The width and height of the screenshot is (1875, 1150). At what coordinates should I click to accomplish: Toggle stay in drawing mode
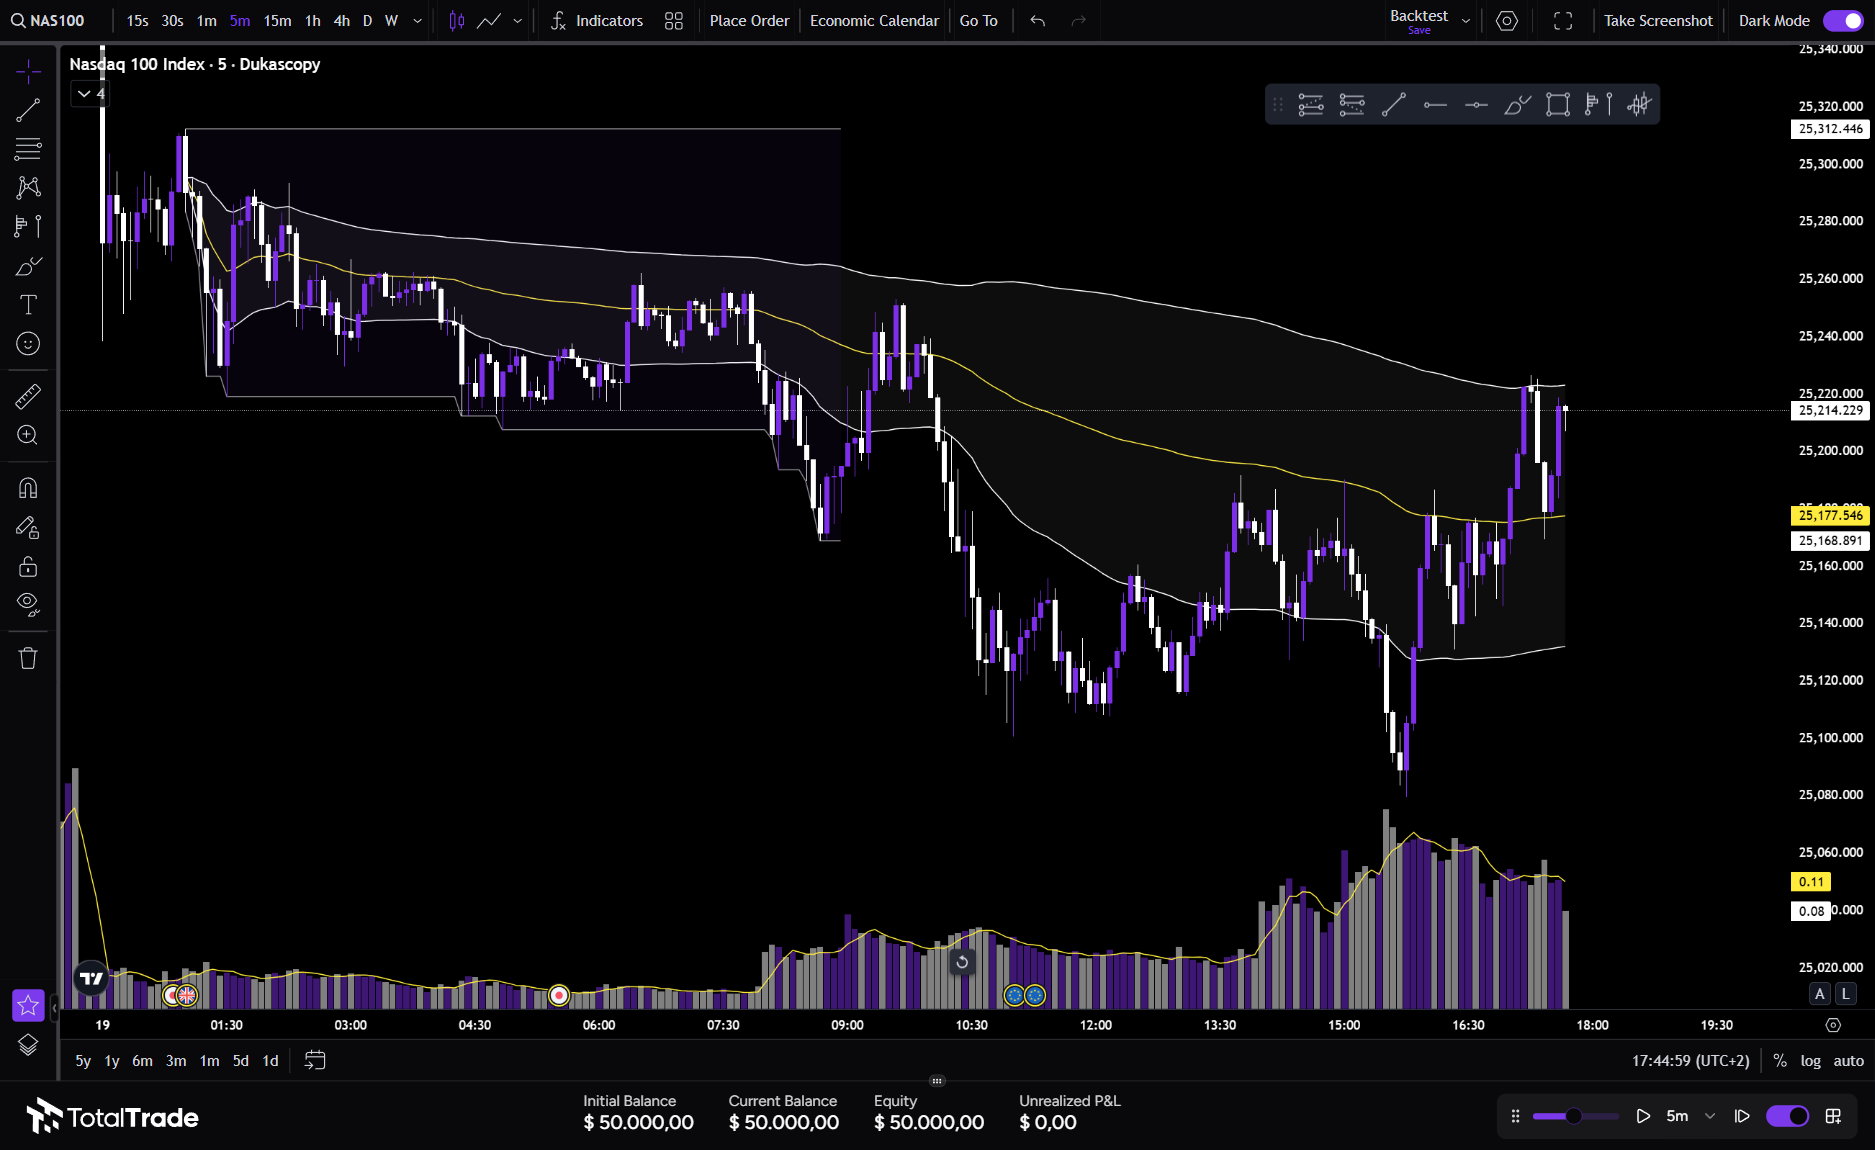point(28,528)
